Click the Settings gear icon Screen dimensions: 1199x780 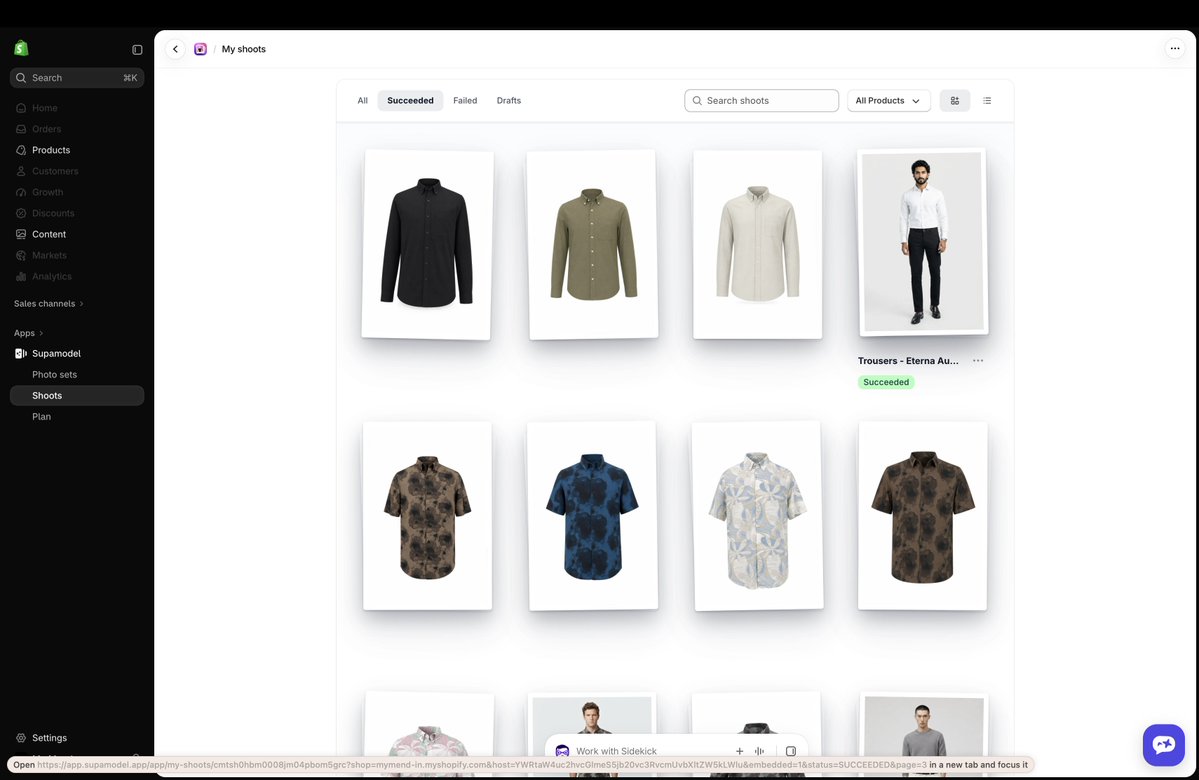coord(21,738)
